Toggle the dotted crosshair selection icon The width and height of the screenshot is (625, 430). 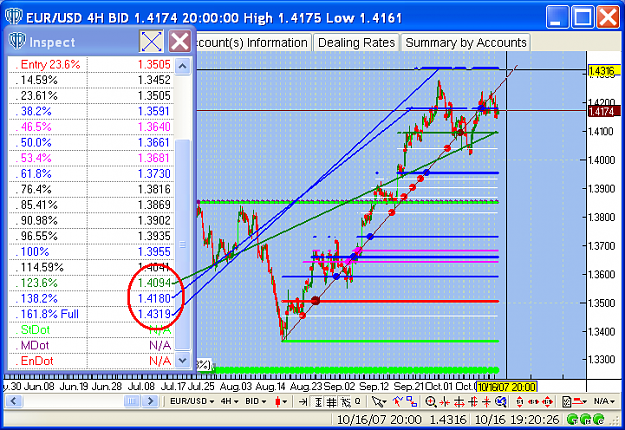tap(346, 402)
